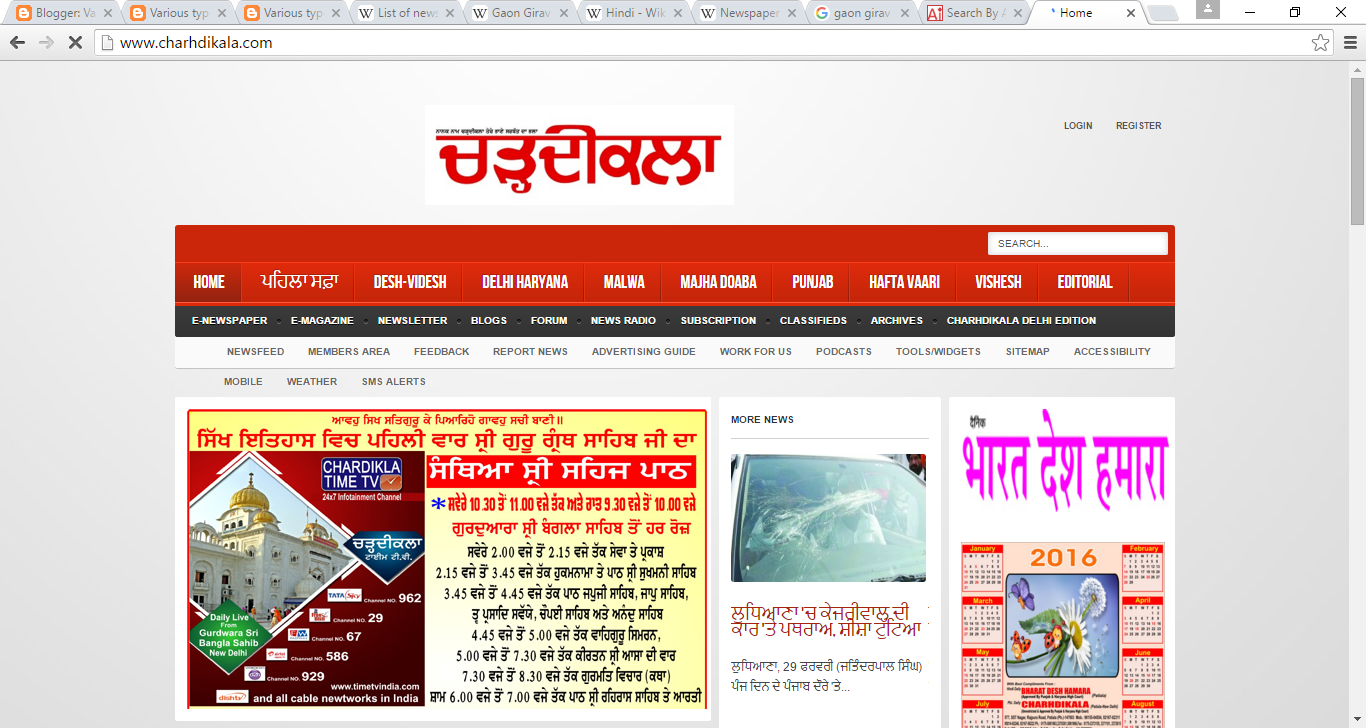Close the Newspaper Wikipedia tab
The image size is (1366, 728).
point(794,14)
